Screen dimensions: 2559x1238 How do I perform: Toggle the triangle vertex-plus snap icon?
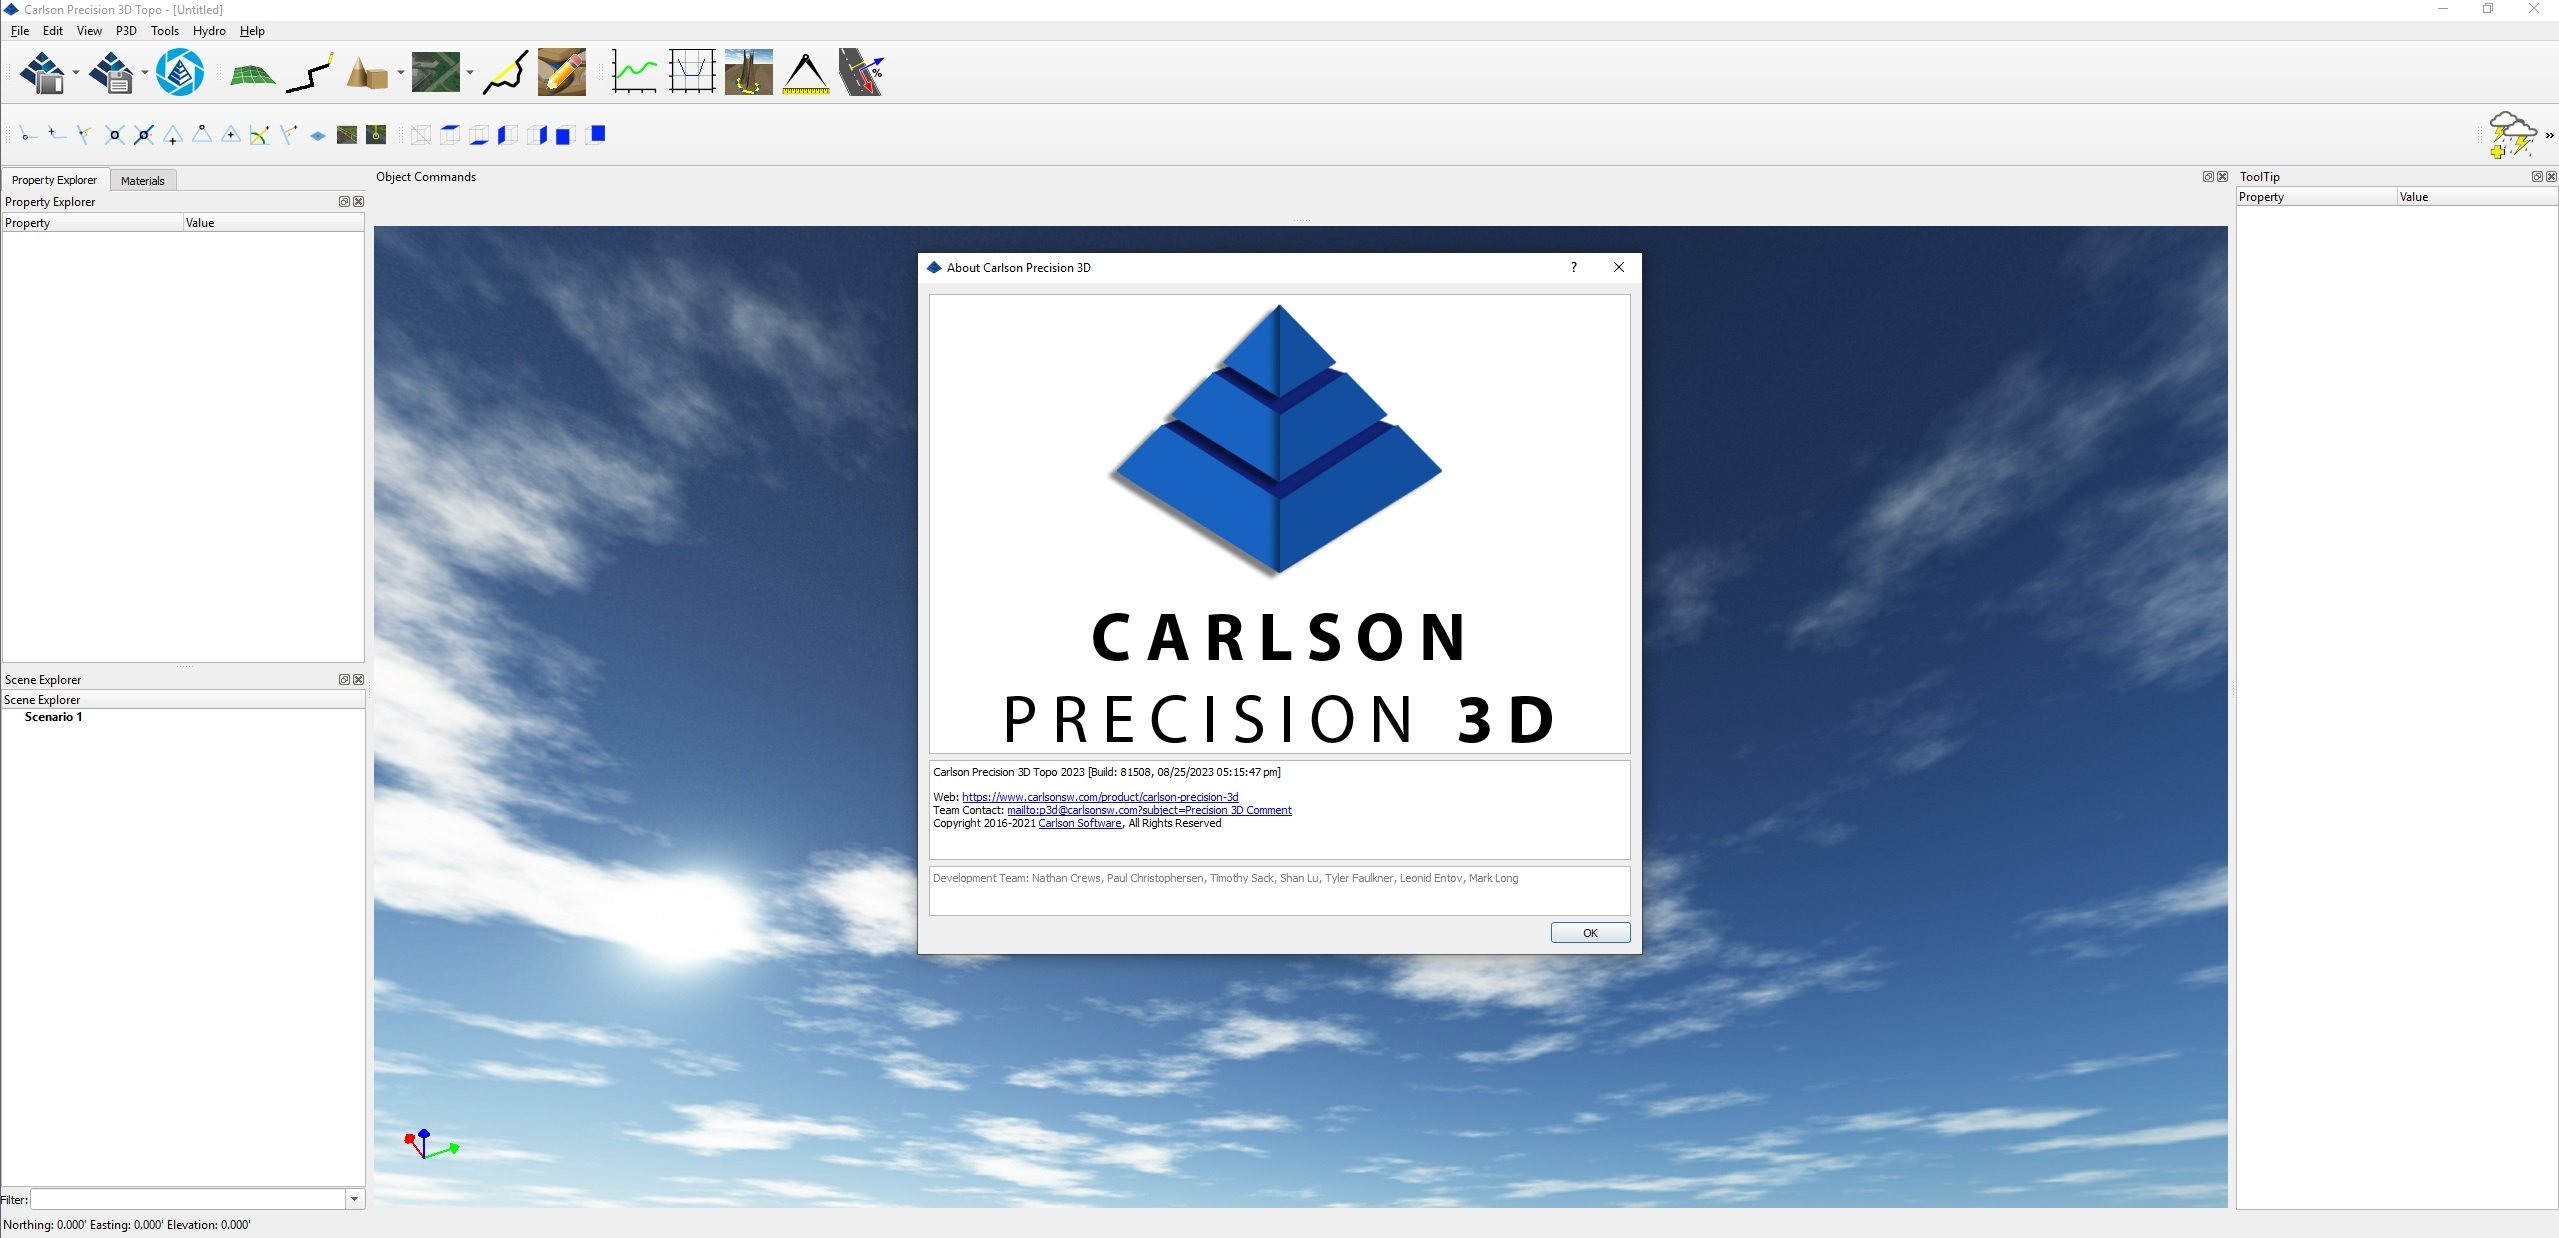[x=173, y=135]
